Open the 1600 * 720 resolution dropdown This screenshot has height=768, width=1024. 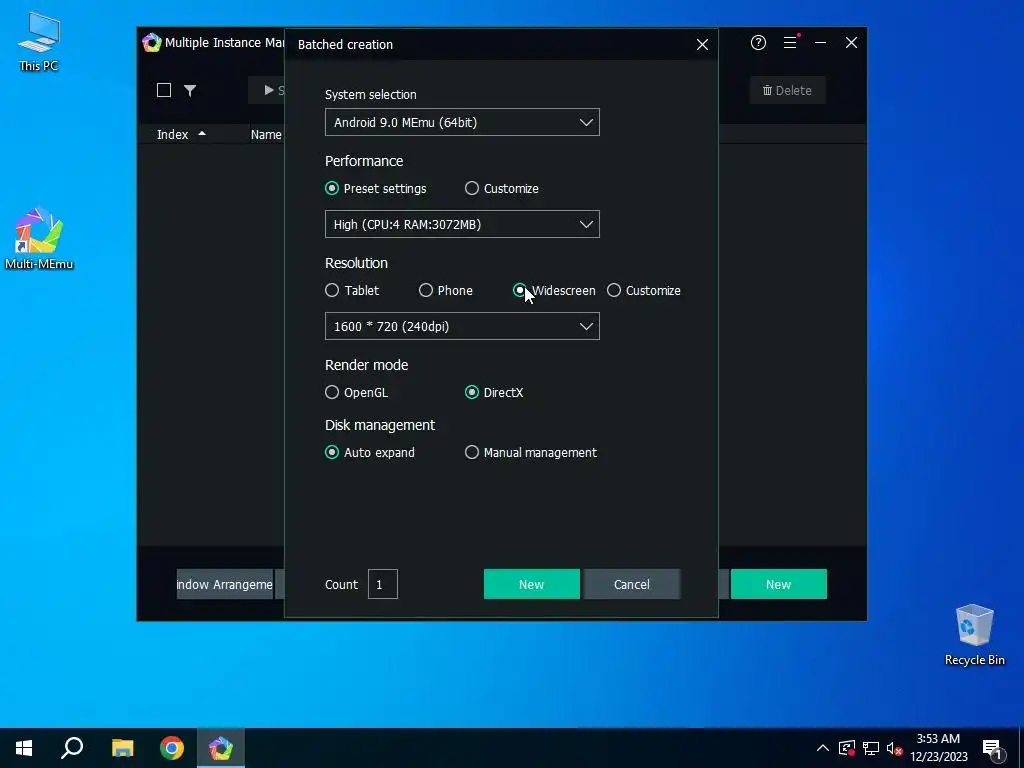click(x=462, y=327)
